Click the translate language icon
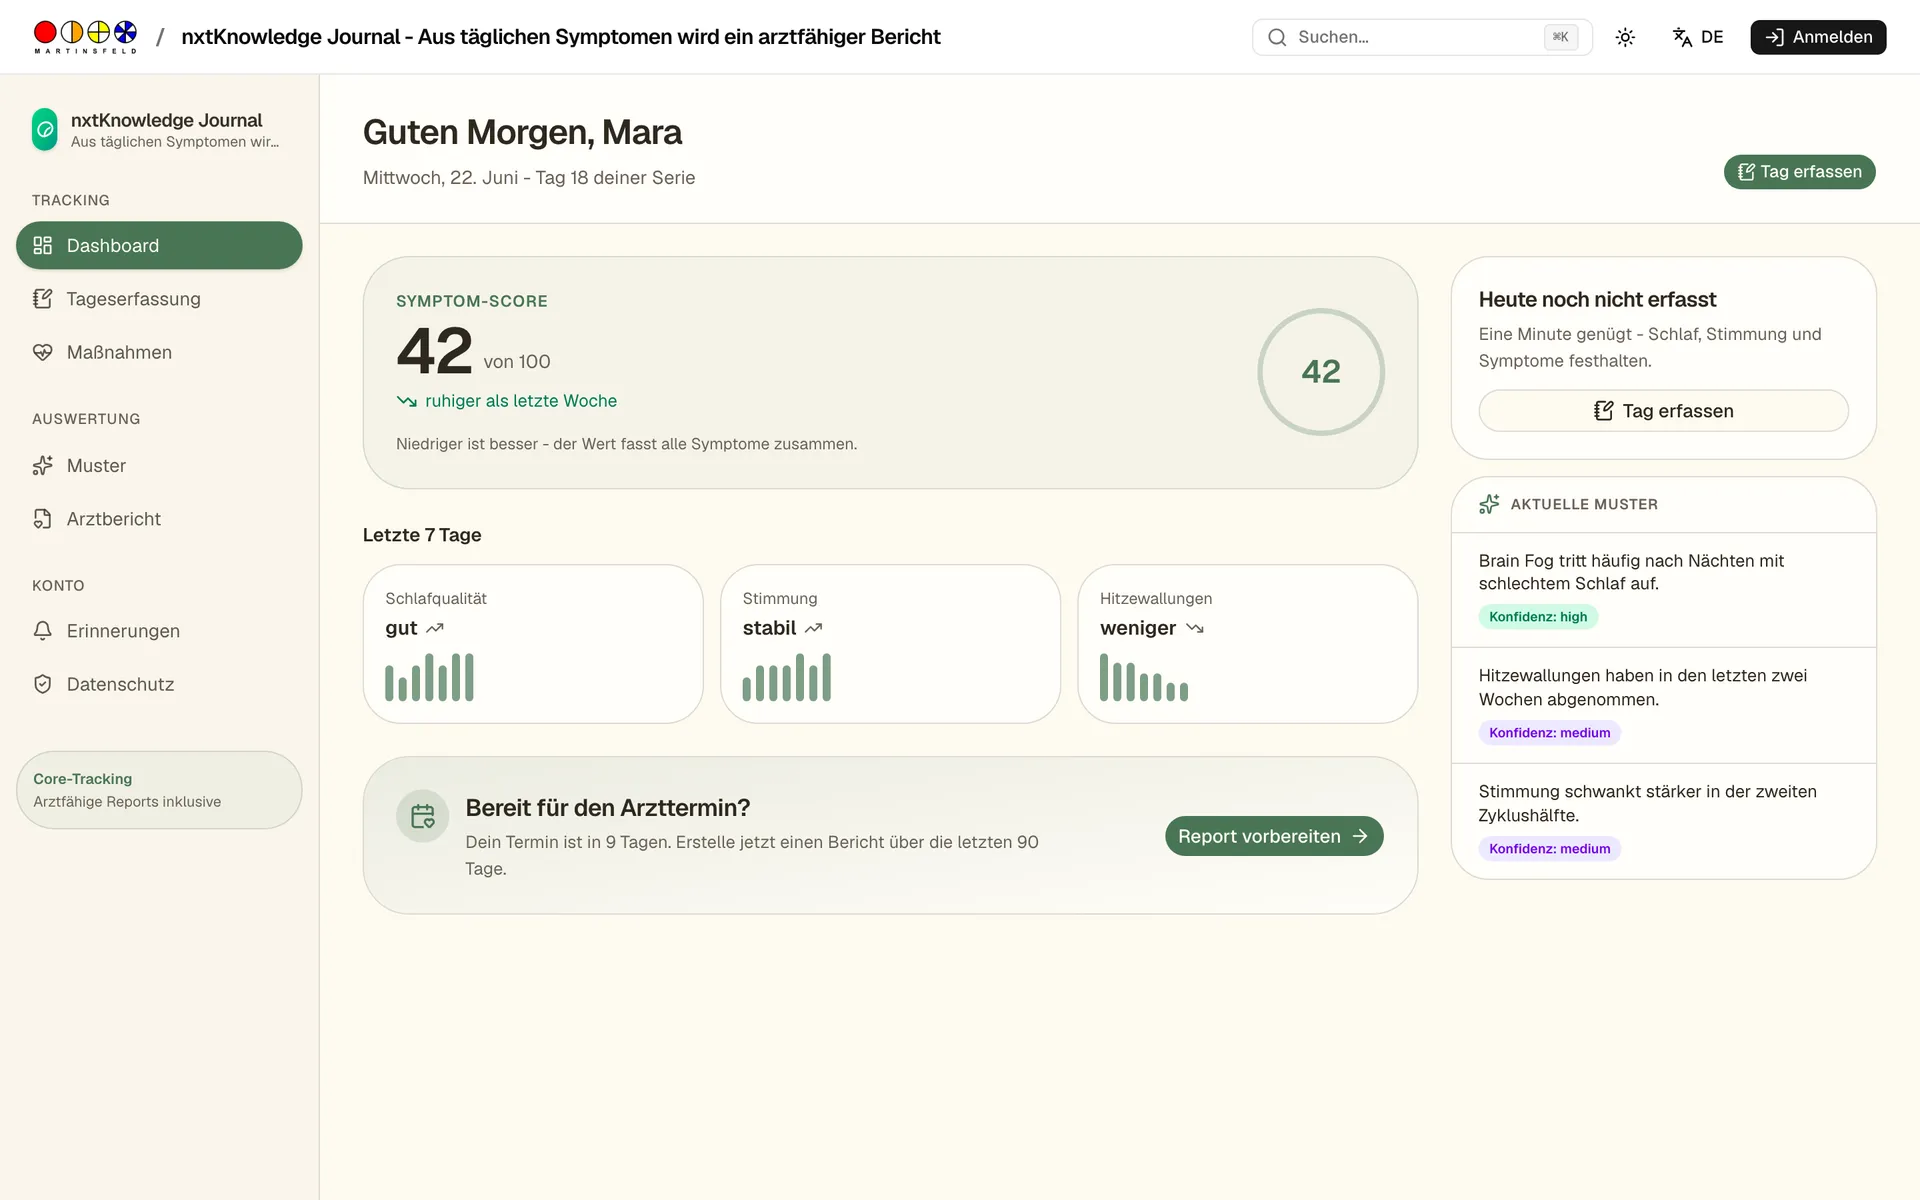The height and width of the screenshot is (1200, 1920). (x=1682, y=37)
